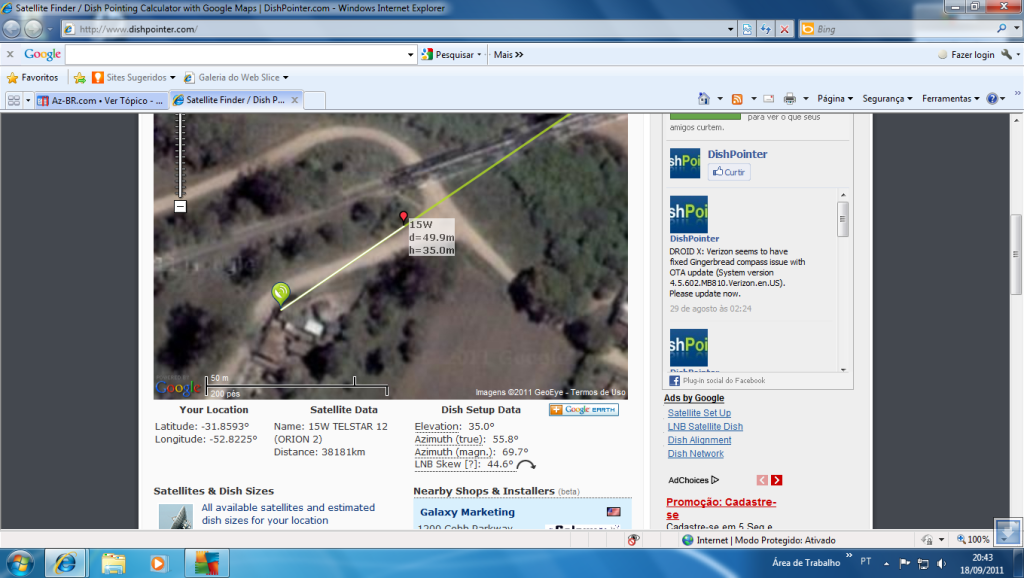Click the Print icon in command bar
The width and height of the screenshot is (1024, 578).
790,99
